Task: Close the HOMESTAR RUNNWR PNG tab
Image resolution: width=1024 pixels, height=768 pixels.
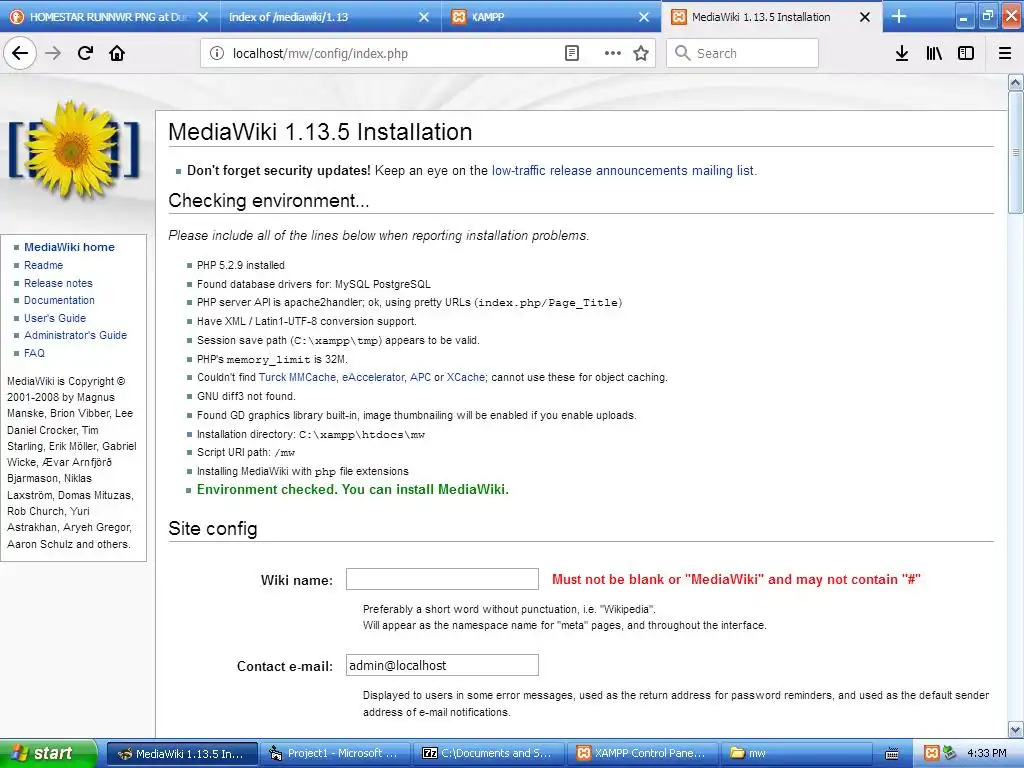Action: click(x=203, y=17)
